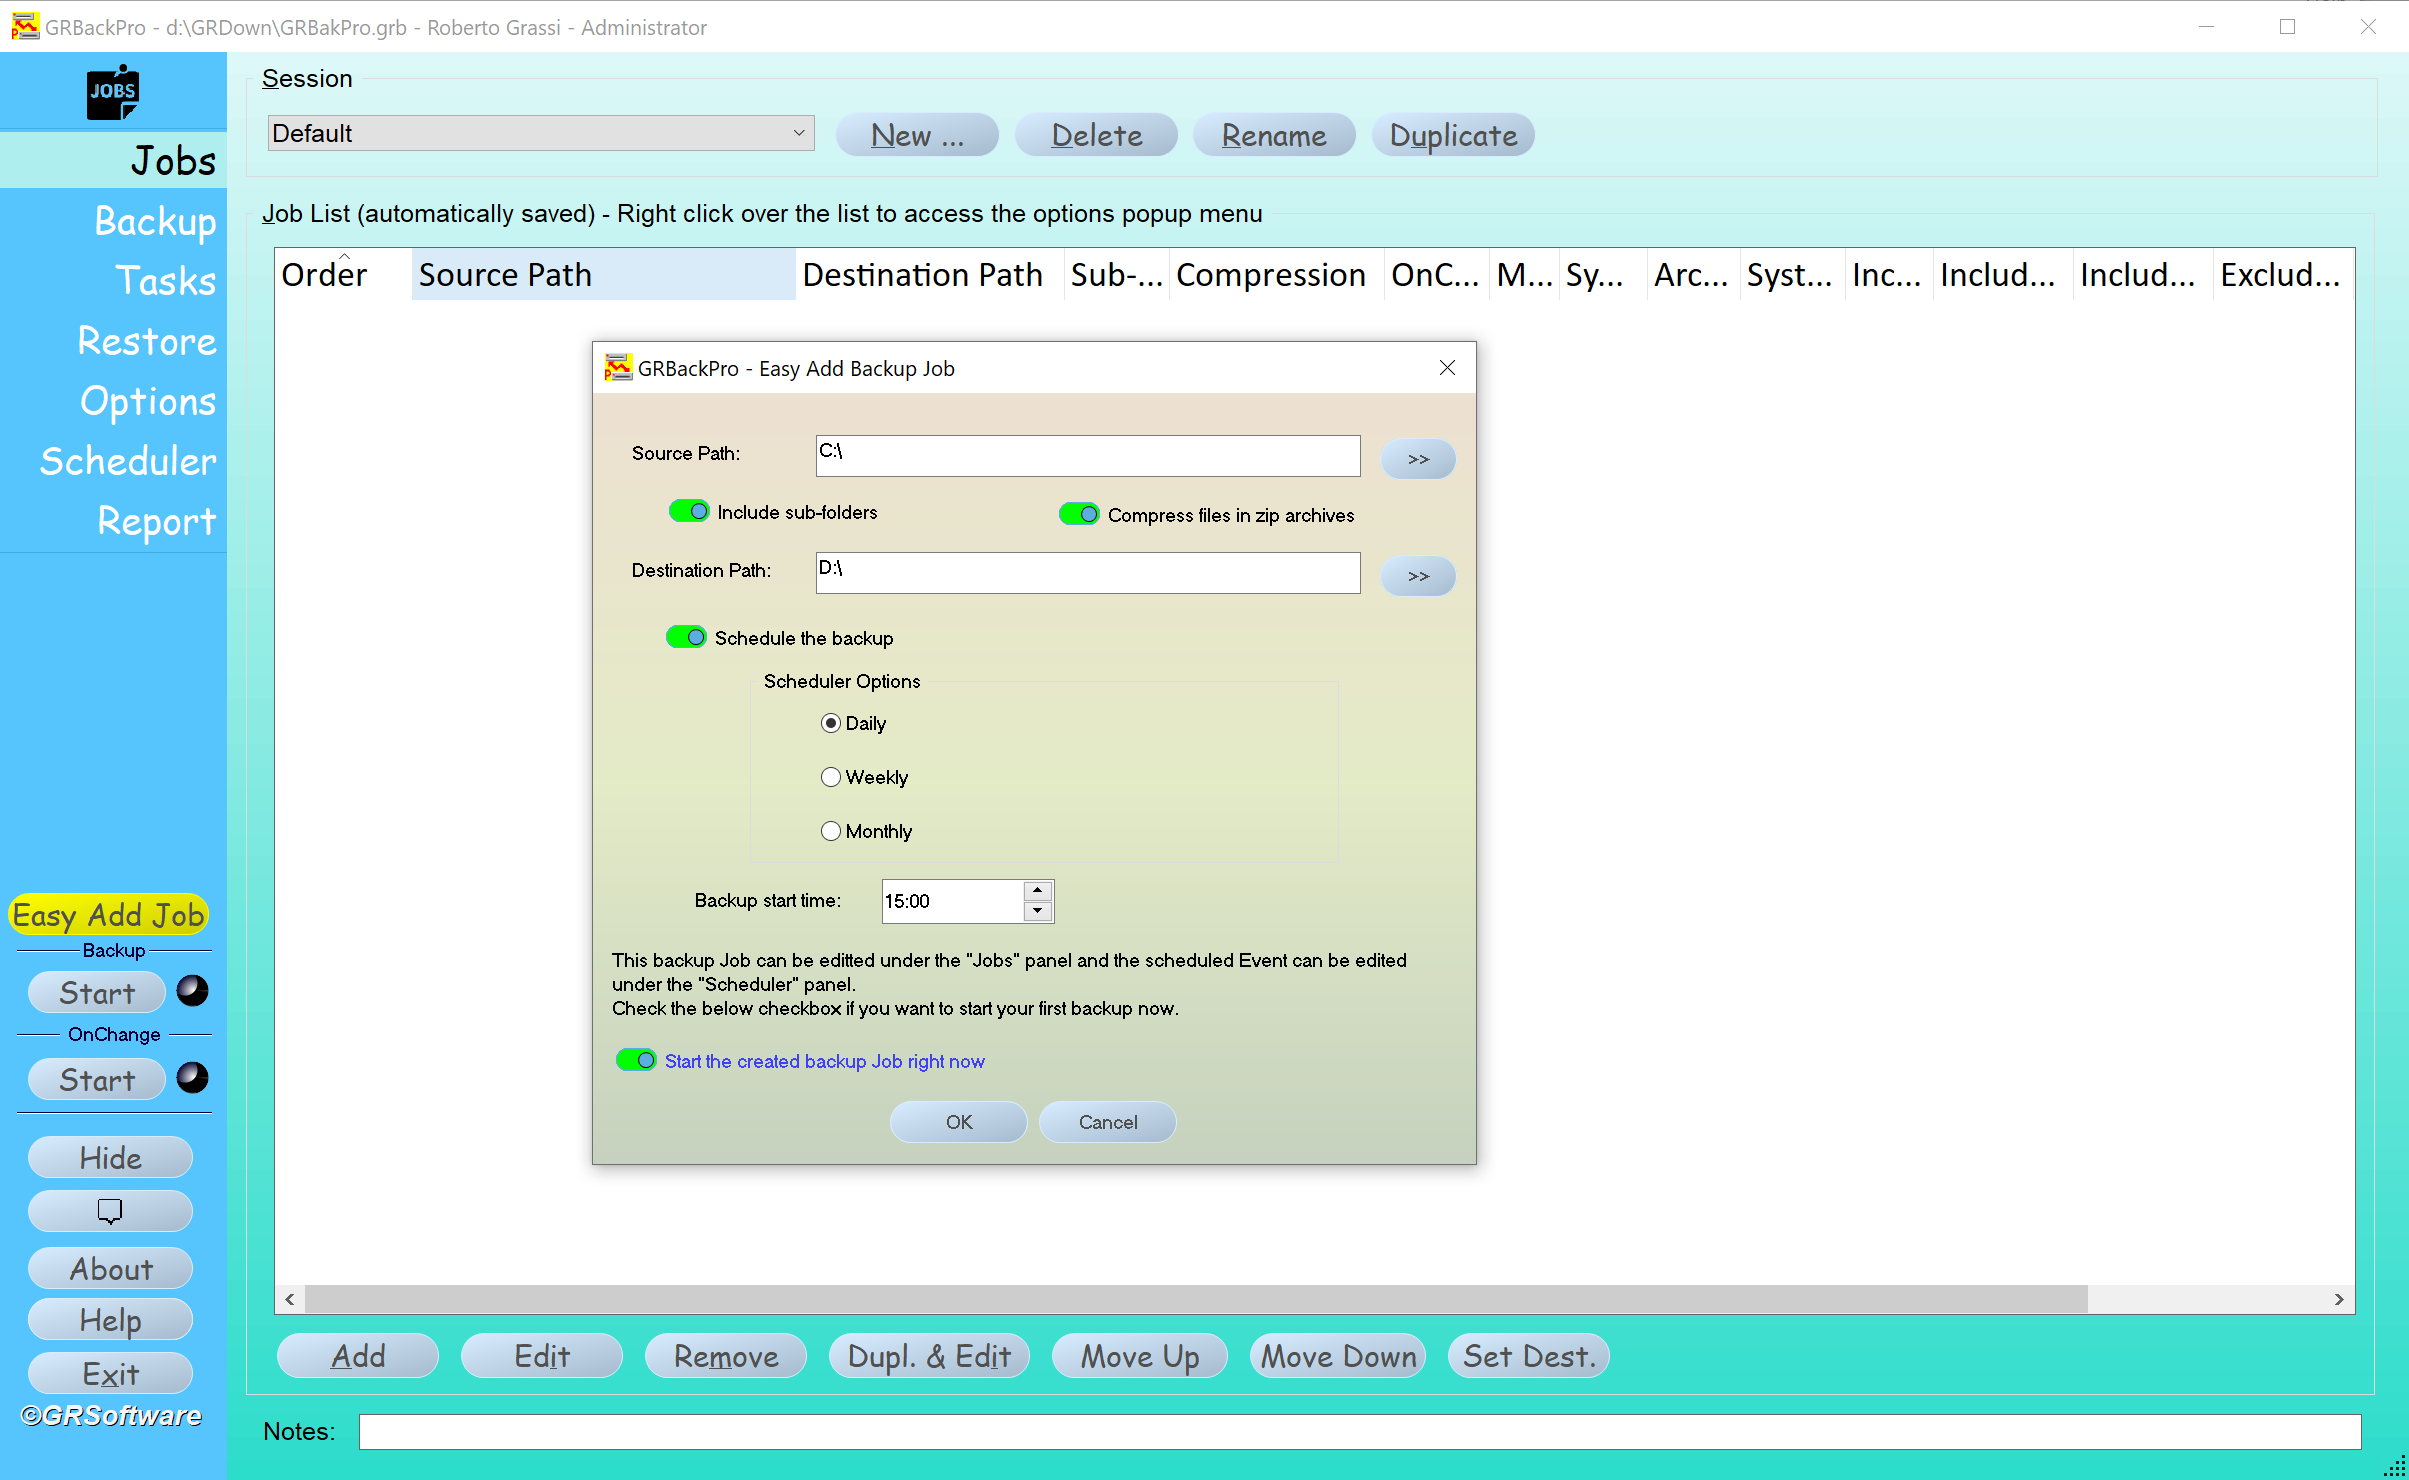
Task: Disable Compress files in zip archives
Action: point(1078,514)
